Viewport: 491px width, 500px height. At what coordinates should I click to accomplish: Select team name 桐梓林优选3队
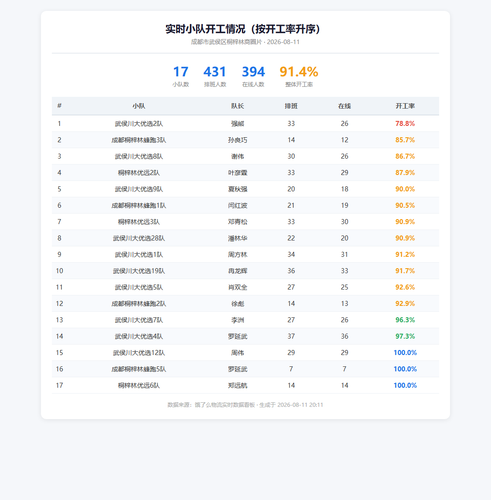[139, 222]
